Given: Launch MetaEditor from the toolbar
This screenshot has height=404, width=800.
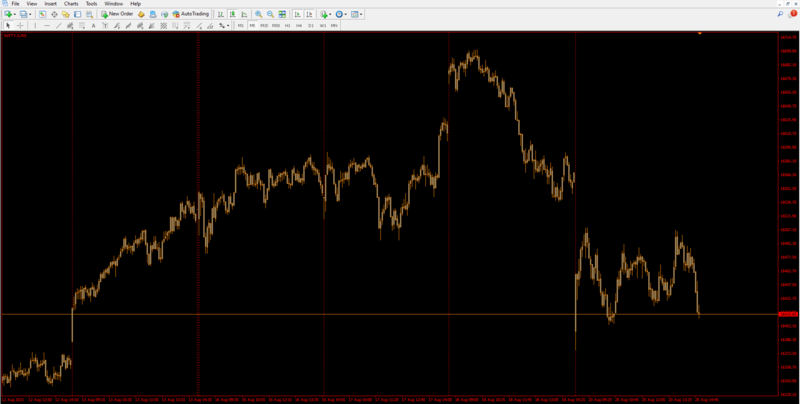Looking at the screenshot, I should coord(141,14).
